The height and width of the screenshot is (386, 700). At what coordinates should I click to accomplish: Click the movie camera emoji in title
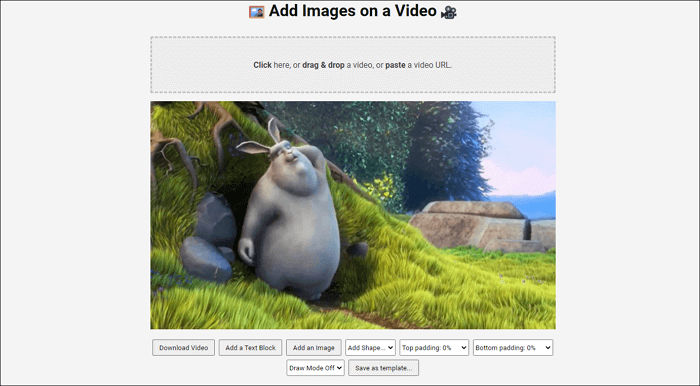[449, 12]
